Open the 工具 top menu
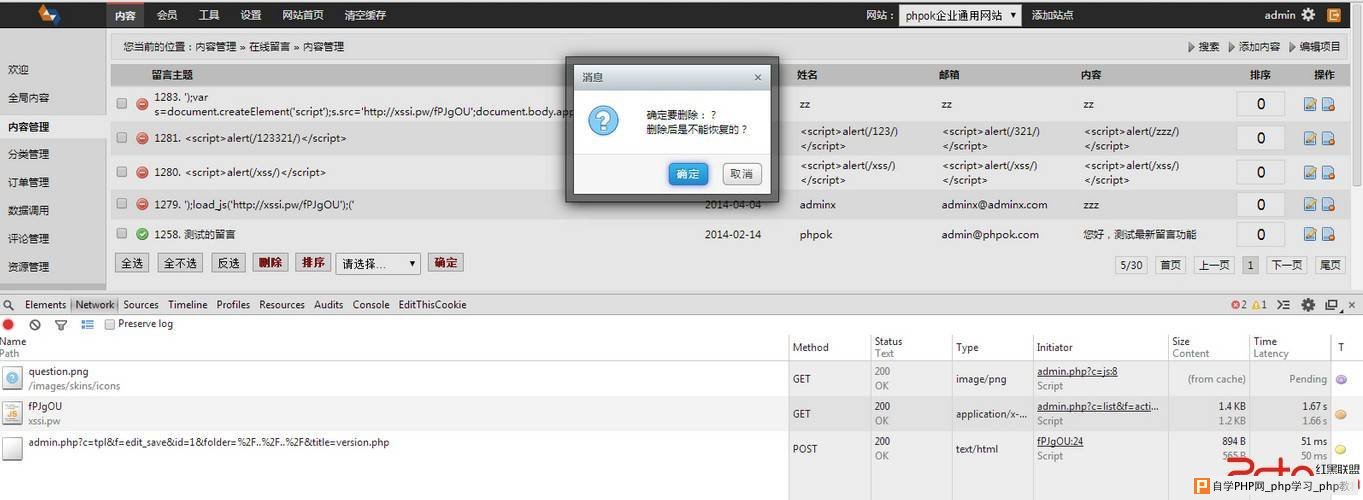1363x500 pixels. click(209, 15)
